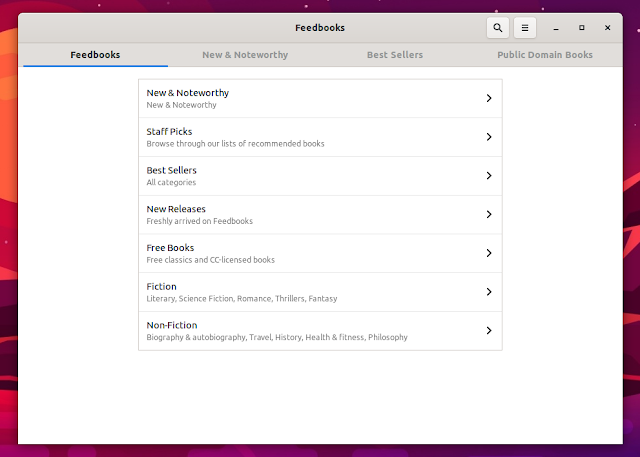Expand Staff Picks using its right arrow
The height and width of the screenshot is (457, 640).
pyautogui.click(x=488, y=137)
